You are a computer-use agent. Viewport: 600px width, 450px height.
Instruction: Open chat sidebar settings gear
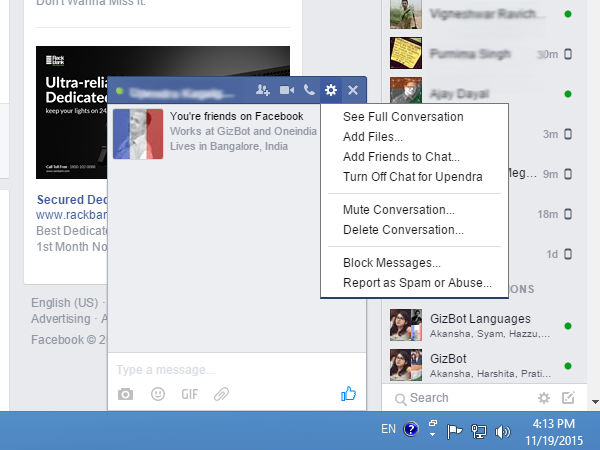(x=544, y=398)
